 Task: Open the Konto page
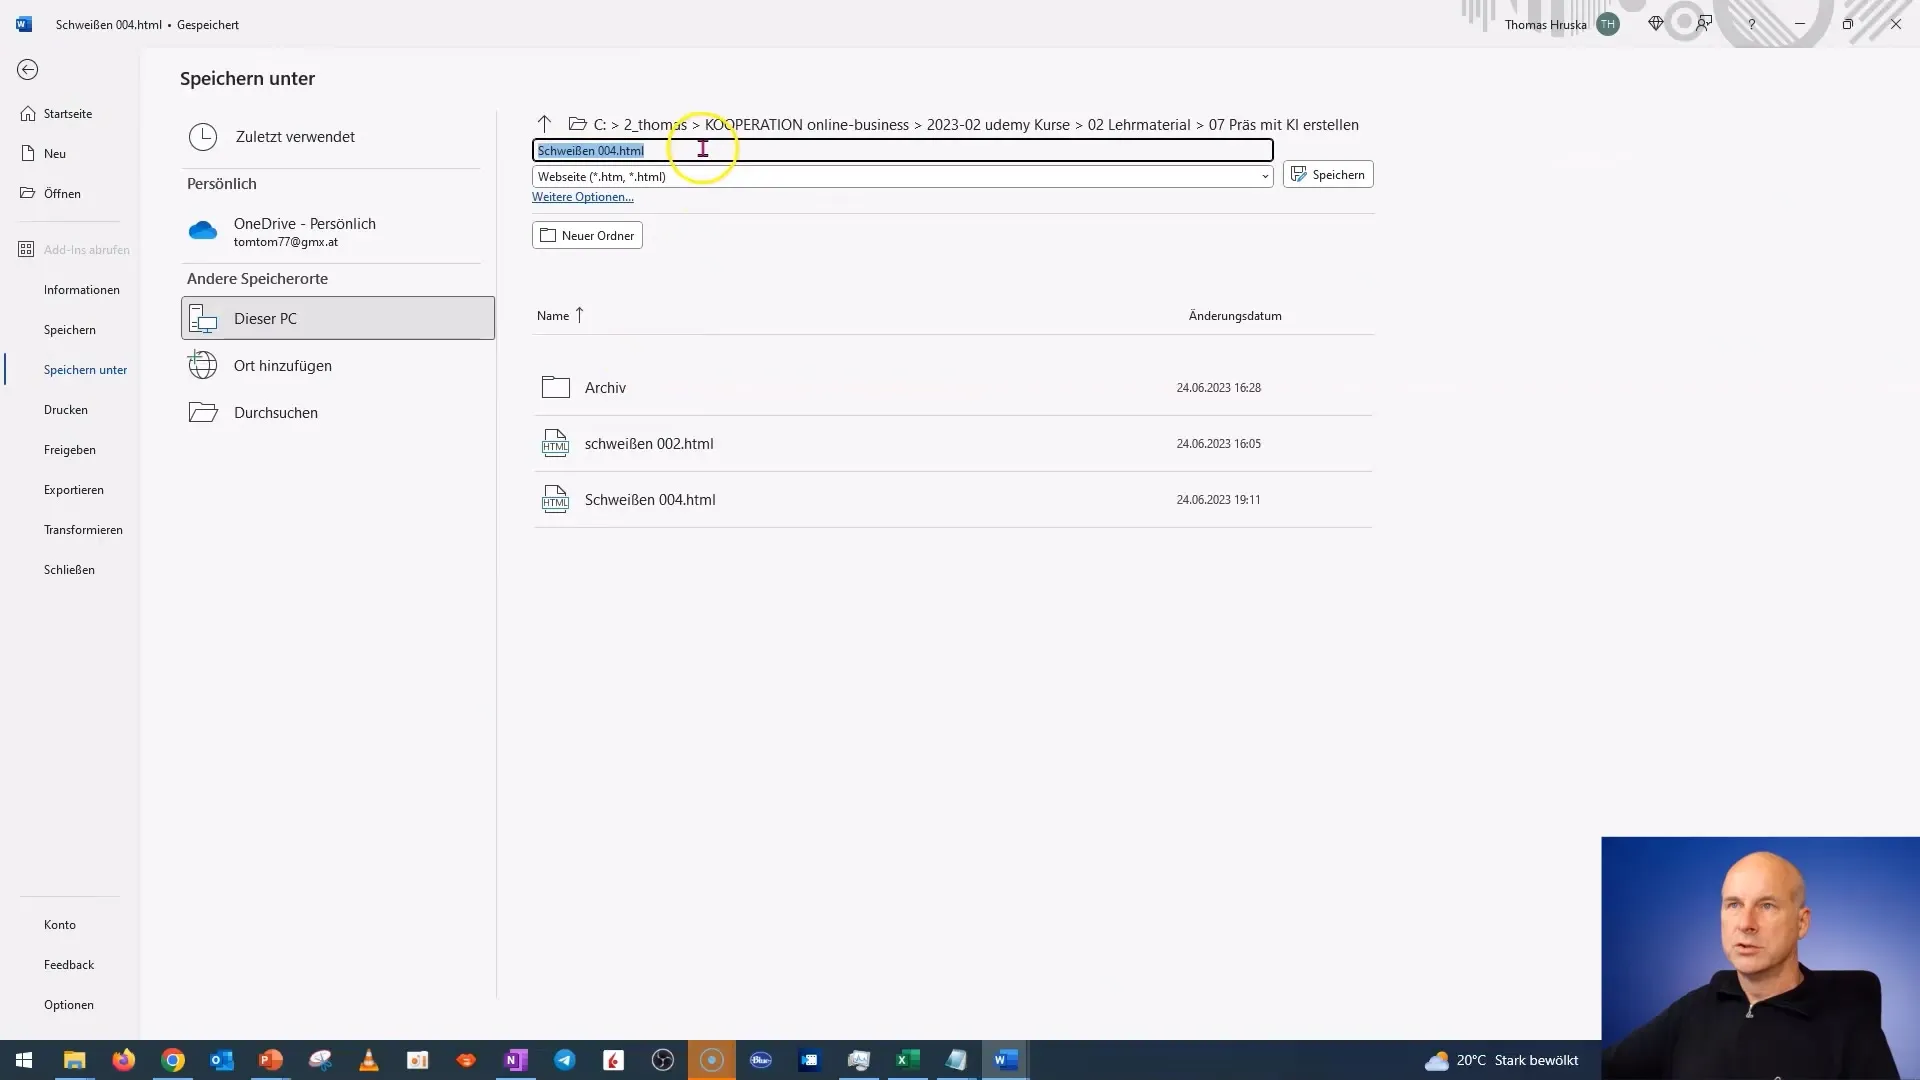click(x=59, y=925)
